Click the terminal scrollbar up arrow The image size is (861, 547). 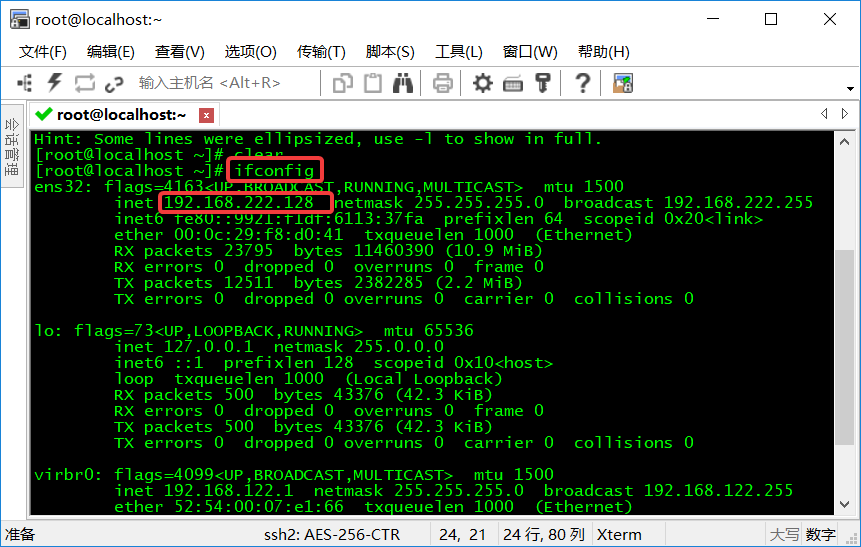[844, 142]
